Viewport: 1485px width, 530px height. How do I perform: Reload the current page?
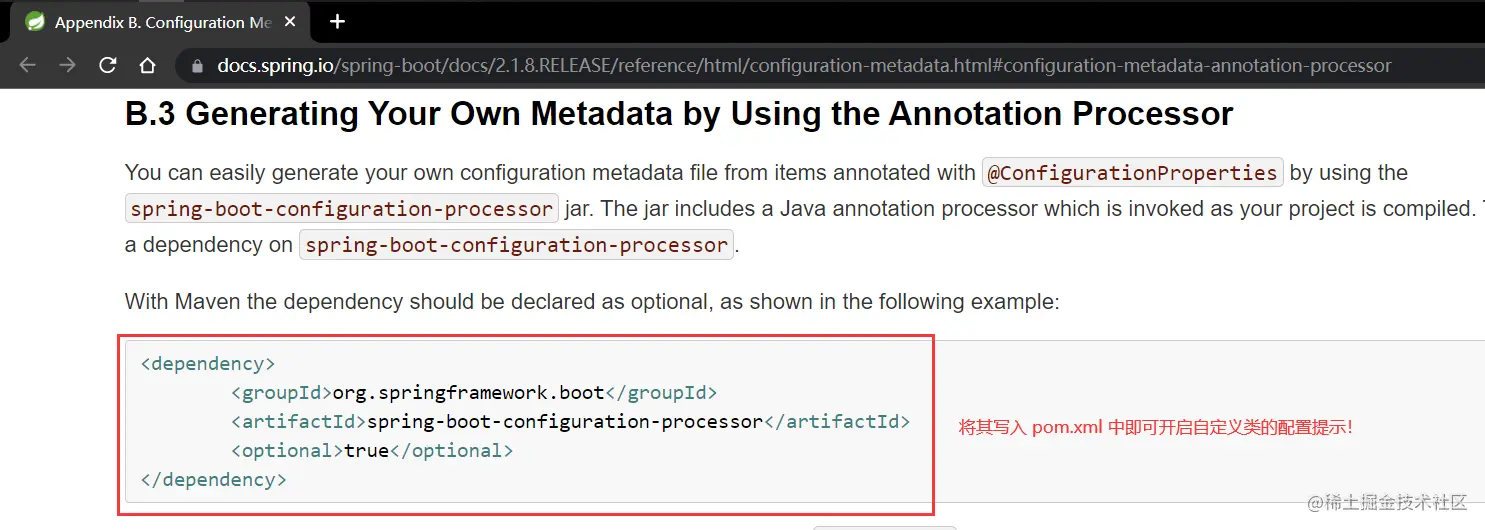(107, 66)
